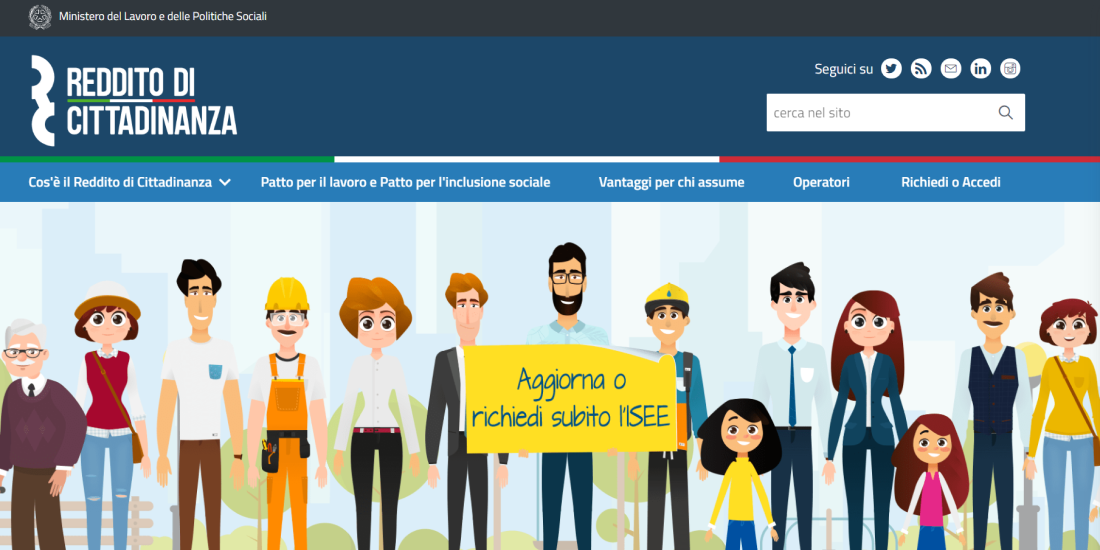Click the email envelope icon

(x=951, y=69)
